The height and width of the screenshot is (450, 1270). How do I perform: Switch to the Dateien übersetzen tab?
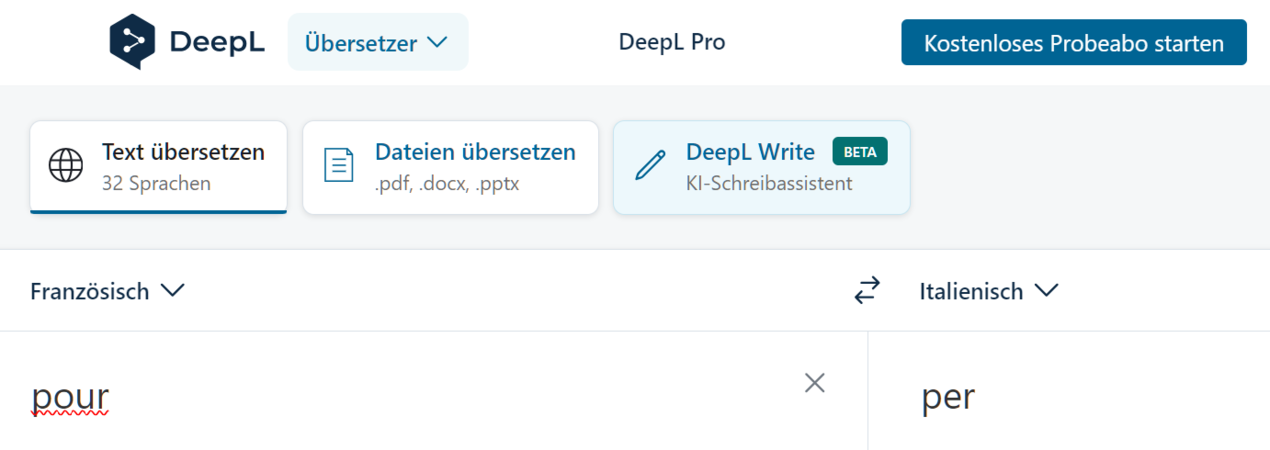tap(450, 167)
